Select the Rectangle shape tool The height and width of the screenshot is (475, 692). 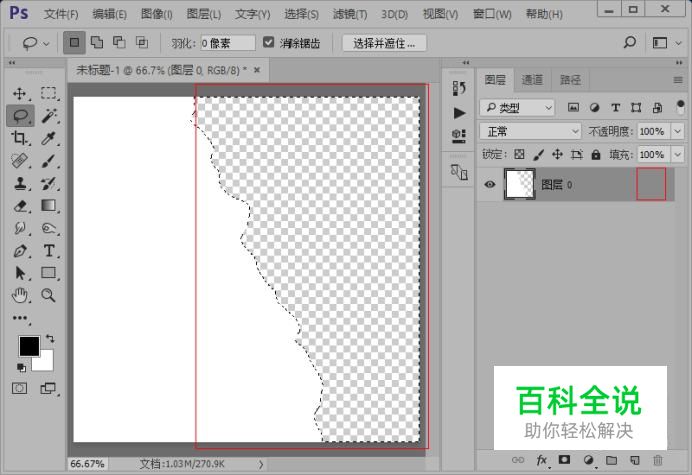tap(49, 273)
